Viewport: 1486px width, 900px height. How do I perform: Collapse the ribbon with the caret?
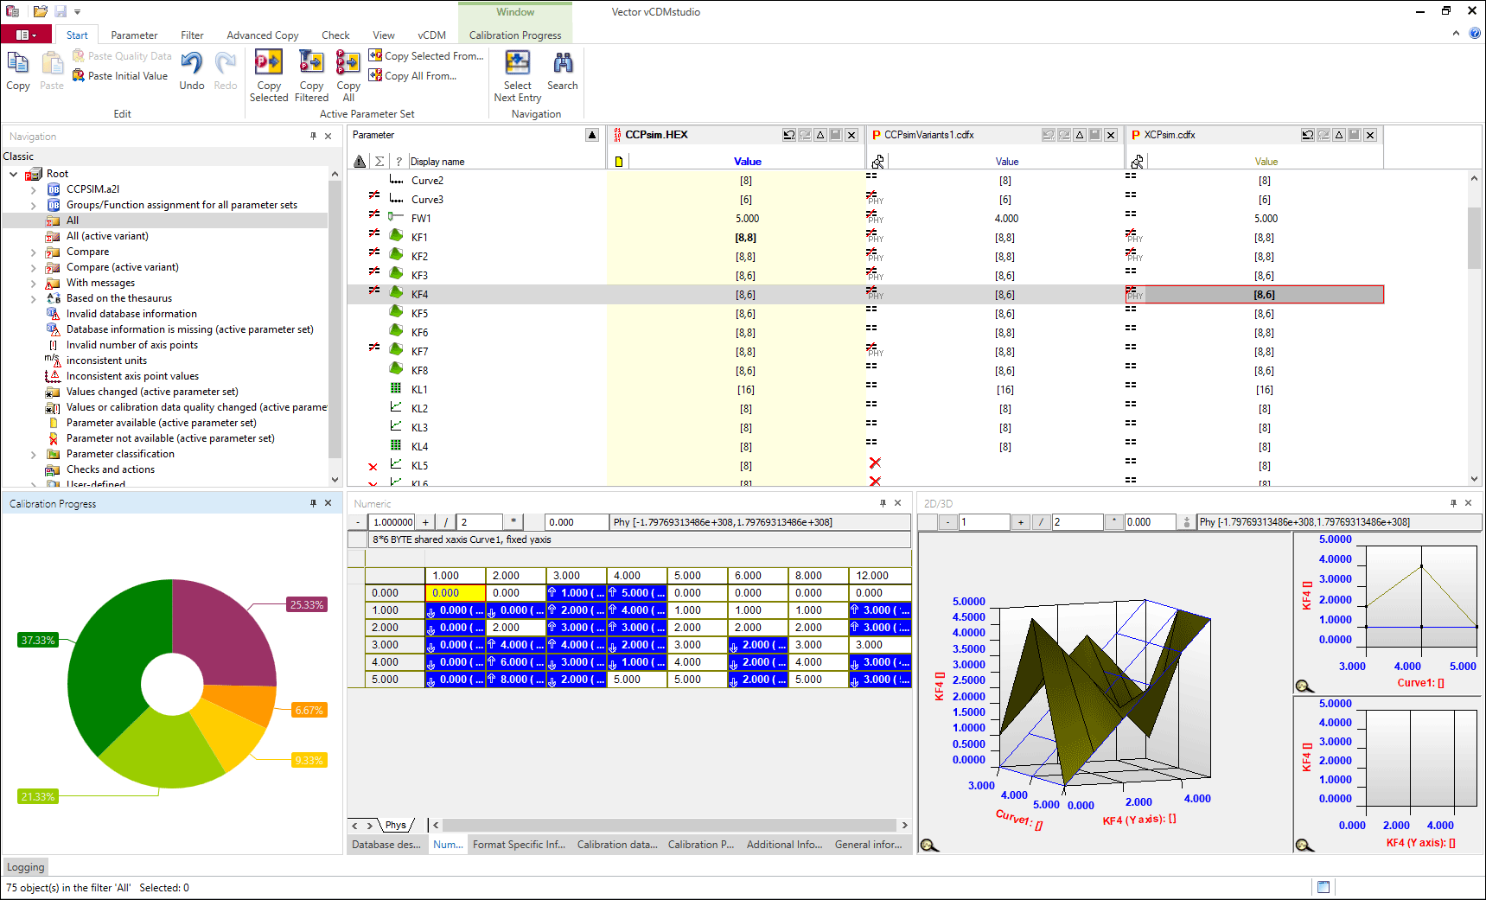(1455, 34)
